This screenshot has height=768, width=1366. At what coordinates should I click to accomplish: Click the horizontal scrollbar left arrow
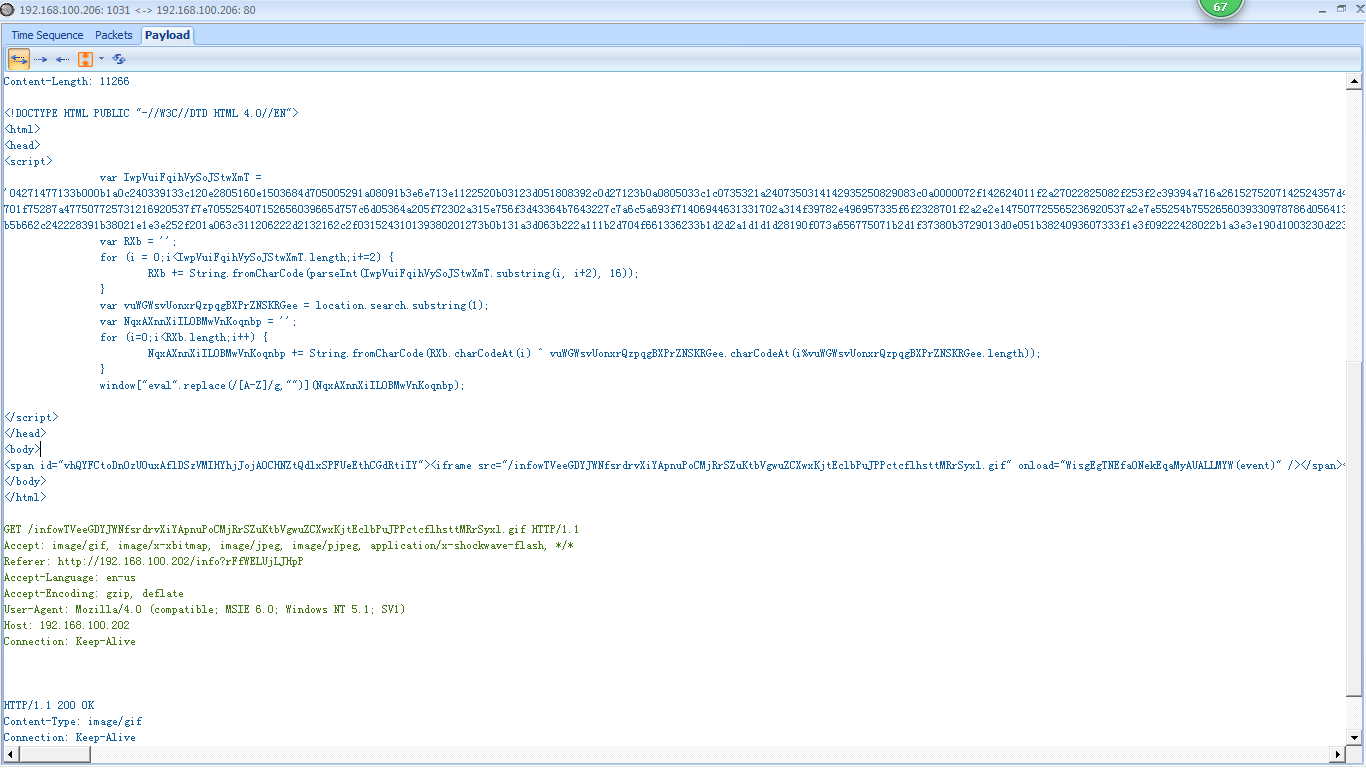pos(9,754)
